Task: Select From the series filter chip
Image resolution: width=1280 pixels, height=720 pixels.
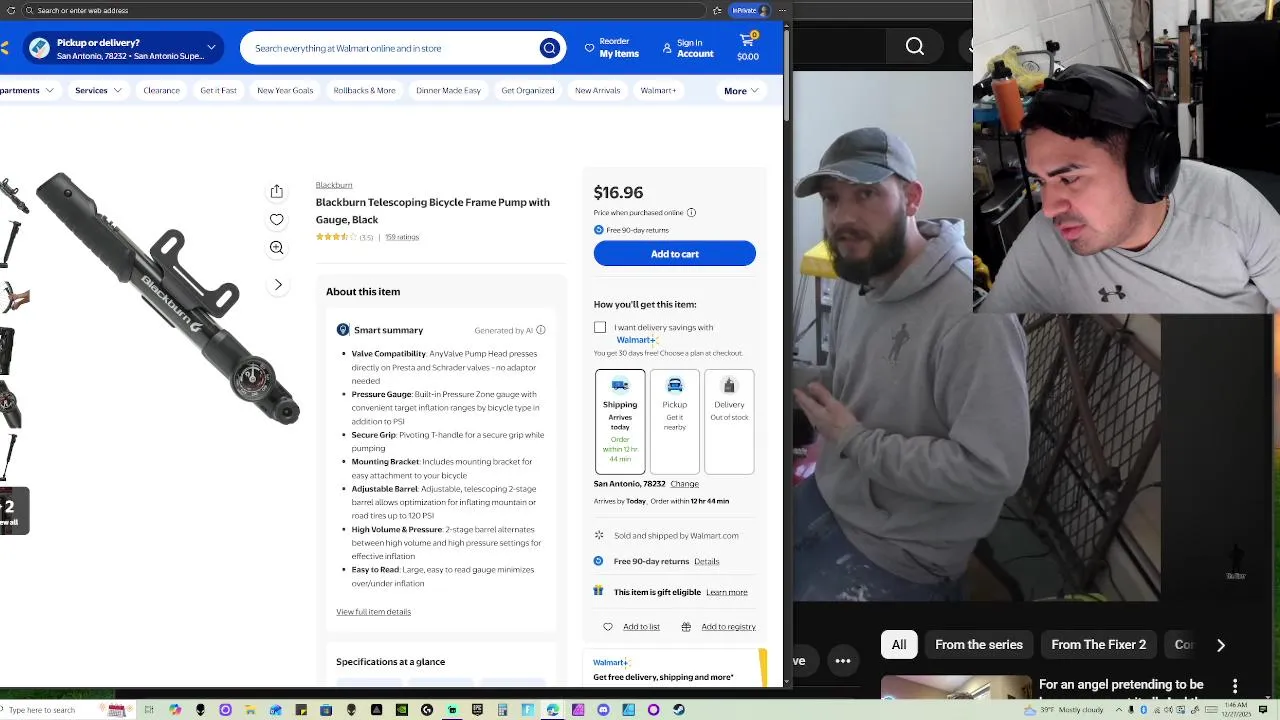Action: 979,645
